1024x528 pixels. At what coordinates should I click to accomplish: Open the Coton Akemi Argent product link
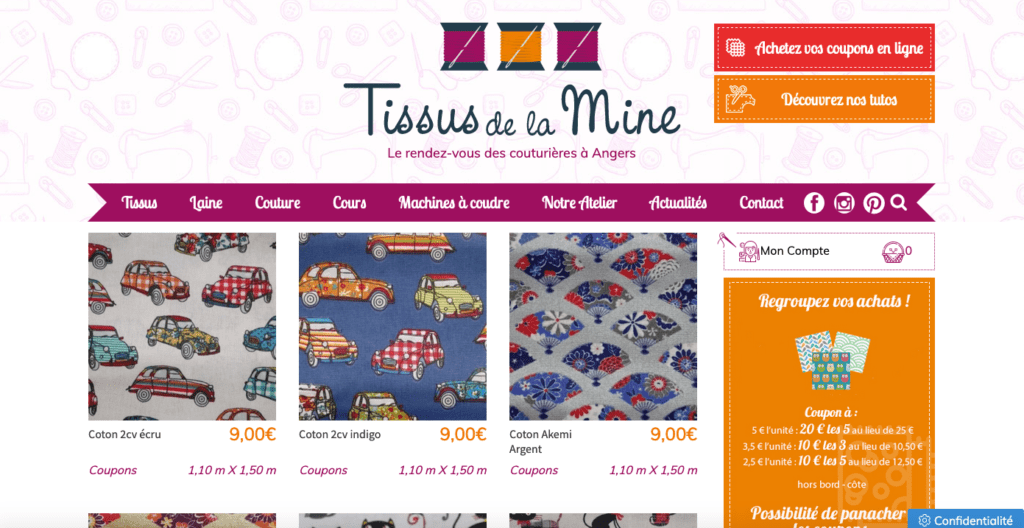click(541, 442)
